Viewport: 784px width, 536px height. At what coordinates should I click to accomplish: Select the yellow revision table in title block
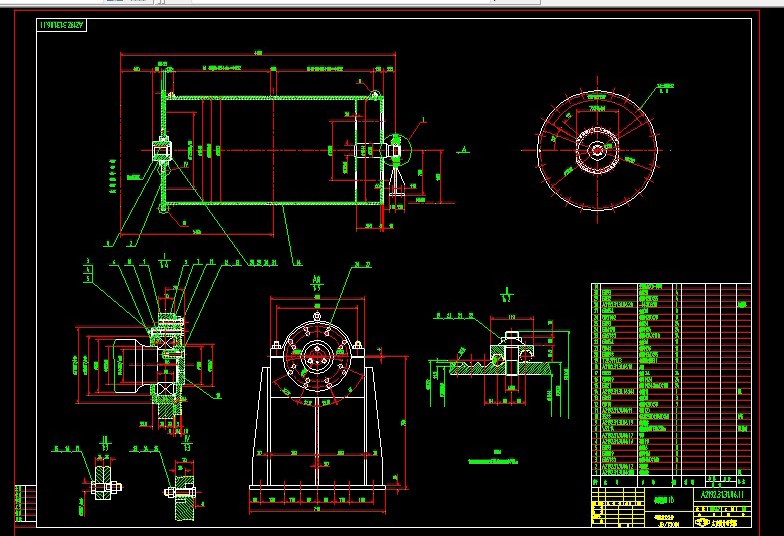618,506
